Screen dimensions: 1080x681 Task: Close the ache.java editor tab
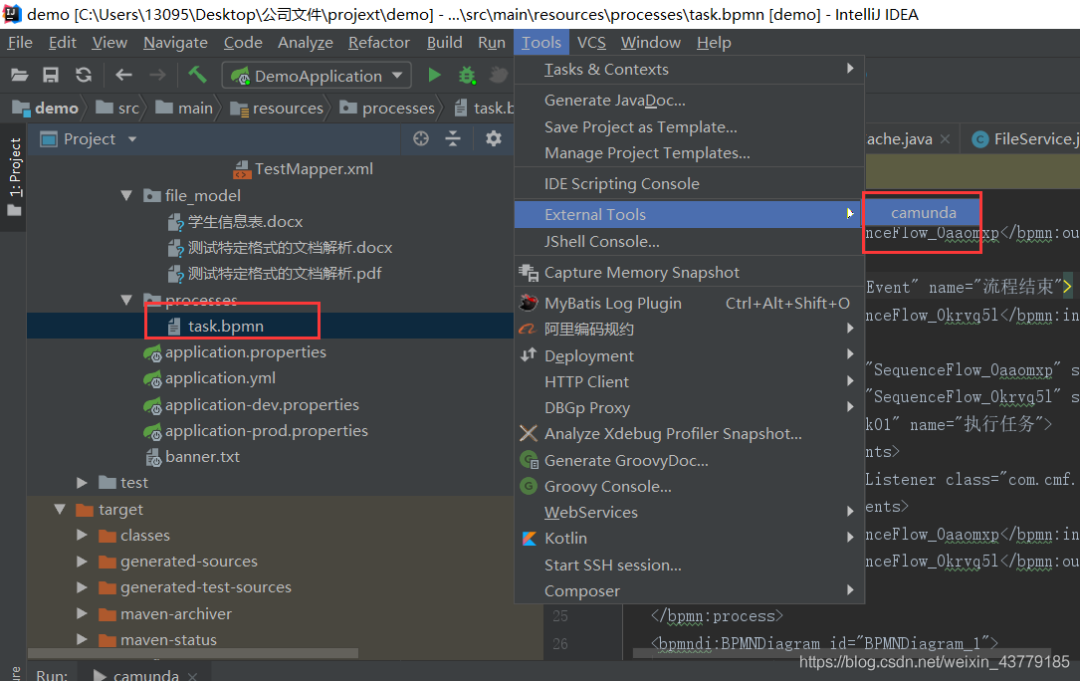pos(945,139)
